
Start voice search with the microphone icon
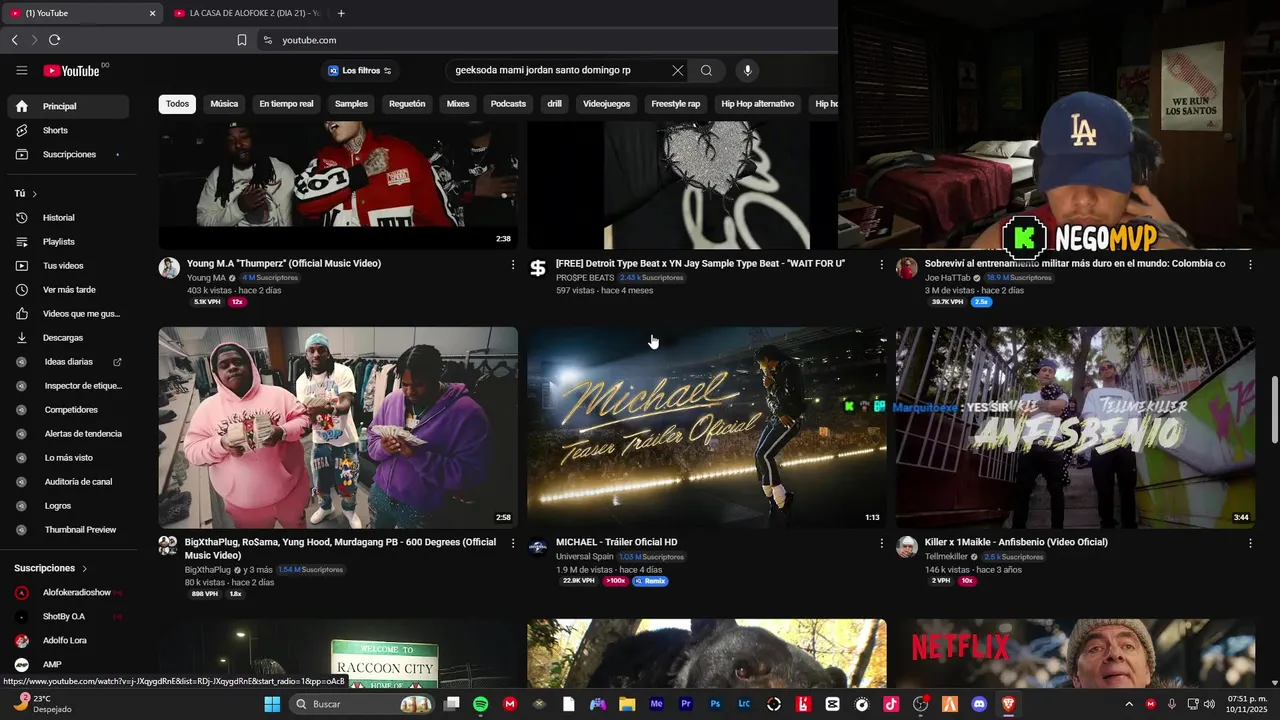coord(747,70)
